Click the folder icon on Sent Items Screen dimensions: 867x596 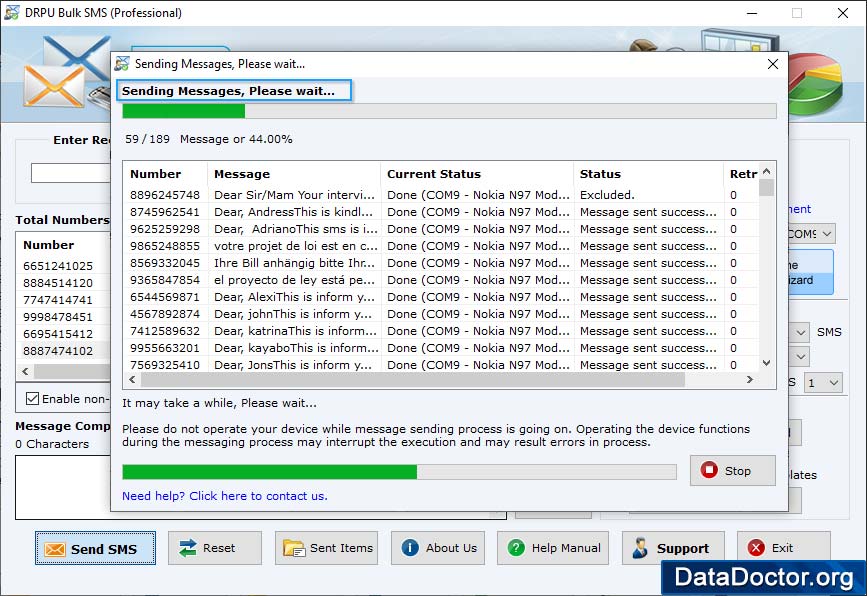click(x=294, y=548)
